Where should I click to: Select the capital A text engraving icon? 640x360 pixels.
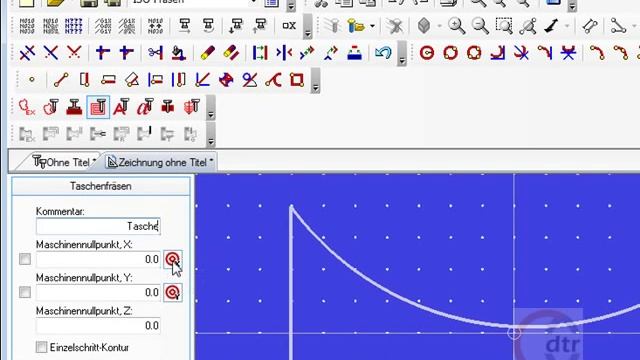[121, 107]
